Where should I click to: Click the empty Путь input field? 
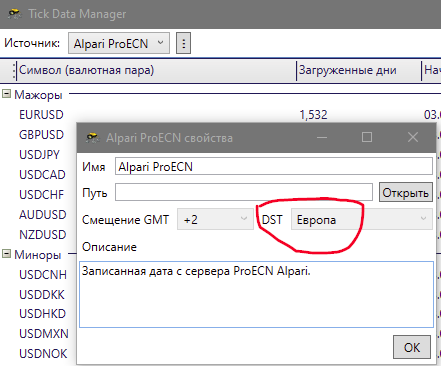[244, 192]
